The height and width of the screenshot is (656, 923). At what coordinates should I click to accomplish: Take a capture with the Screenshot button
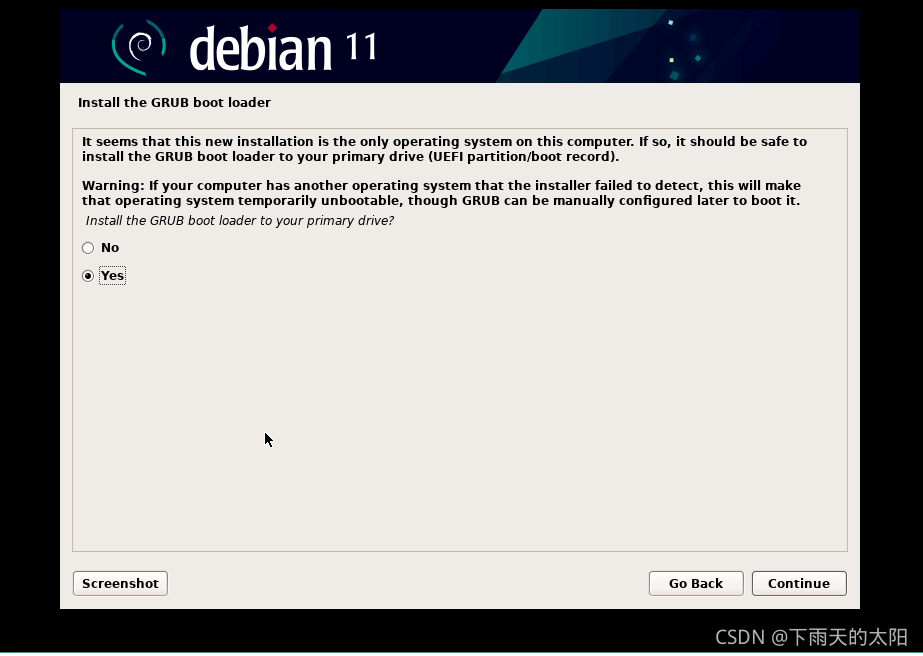point(119,583)
